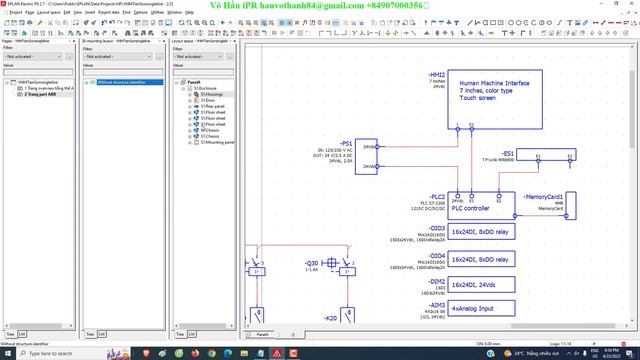Click the ... button in Layout space panel
640x360 pixels.
pyautogui.click(x=230, y=56)
